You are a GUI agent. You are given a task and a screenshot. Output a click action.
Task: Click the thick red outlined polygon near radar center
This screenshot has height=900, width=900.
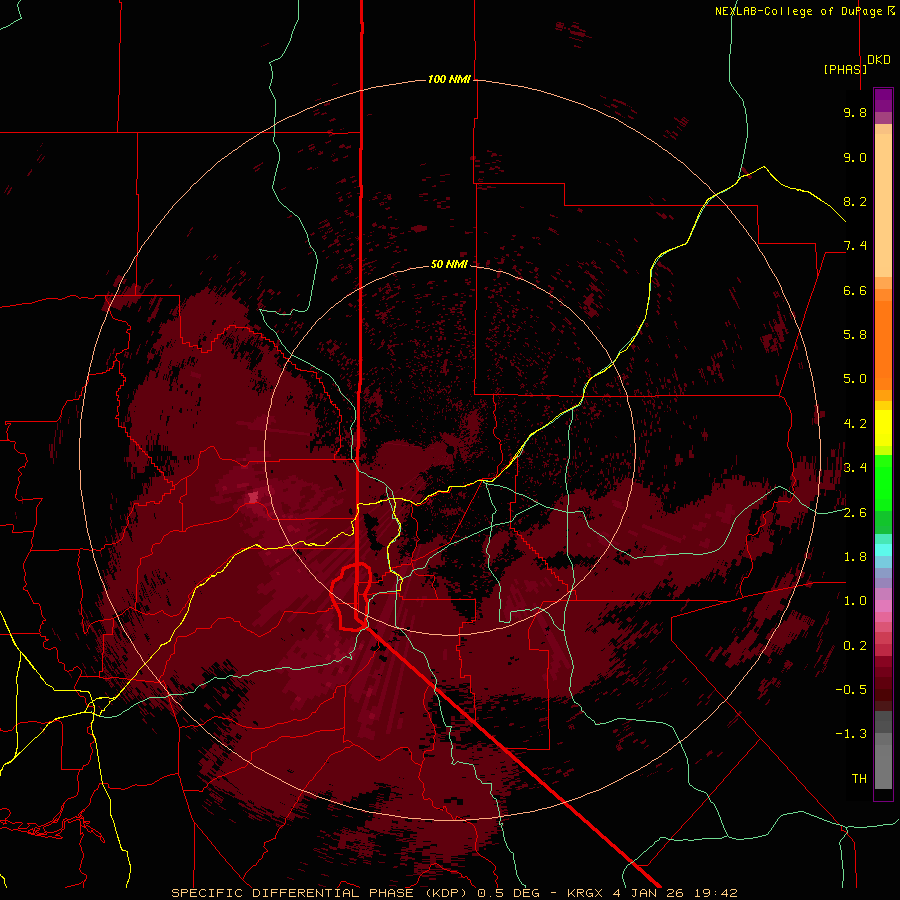click(x=351, y=597)
